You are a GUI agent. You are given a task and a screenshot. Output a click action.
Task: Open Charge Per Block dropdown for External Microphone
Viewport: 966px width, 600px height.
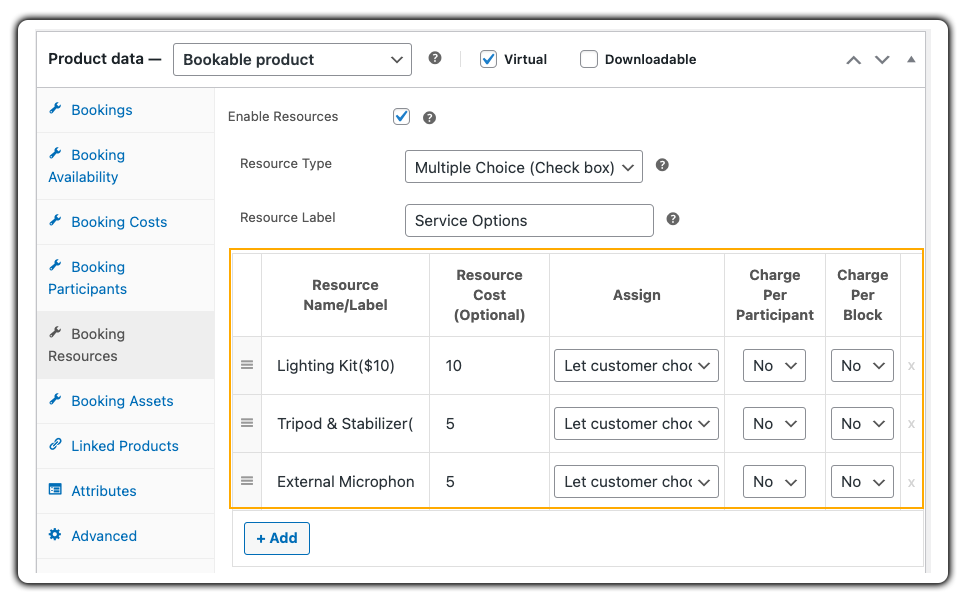click(x=862, y=482)
